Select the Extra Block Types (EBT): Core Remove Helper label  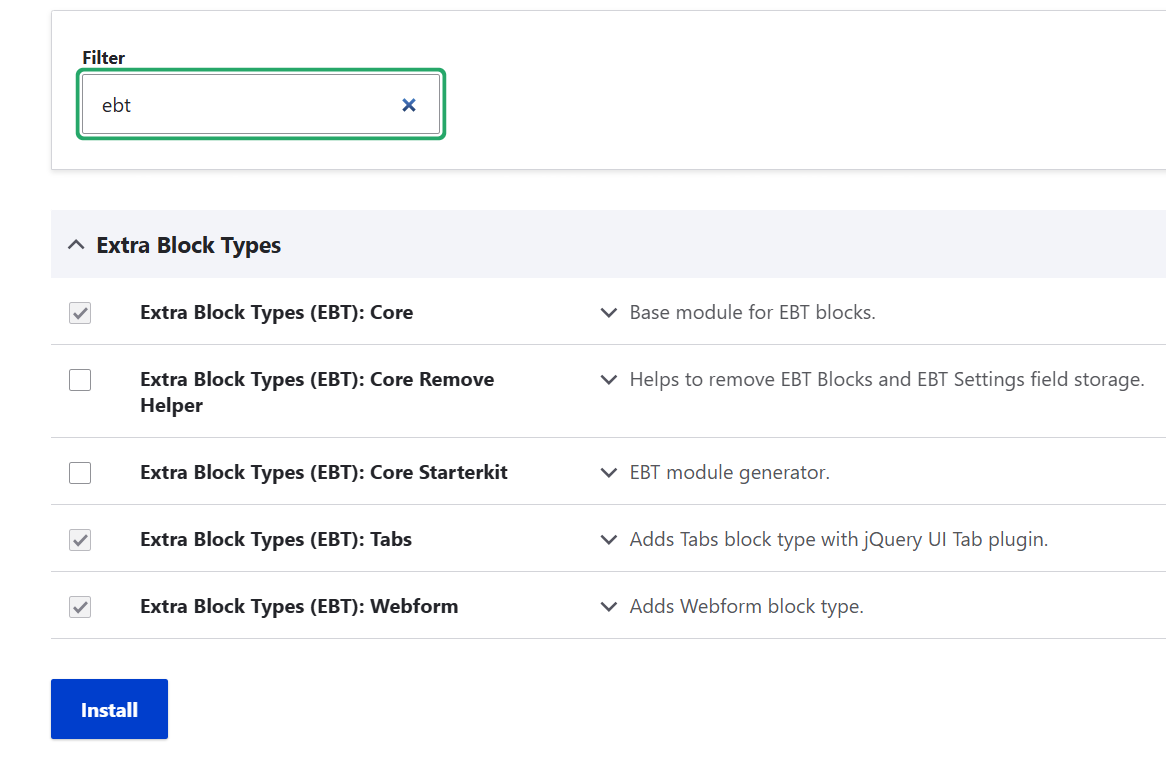pyautogui.click(x=318, y=392)
